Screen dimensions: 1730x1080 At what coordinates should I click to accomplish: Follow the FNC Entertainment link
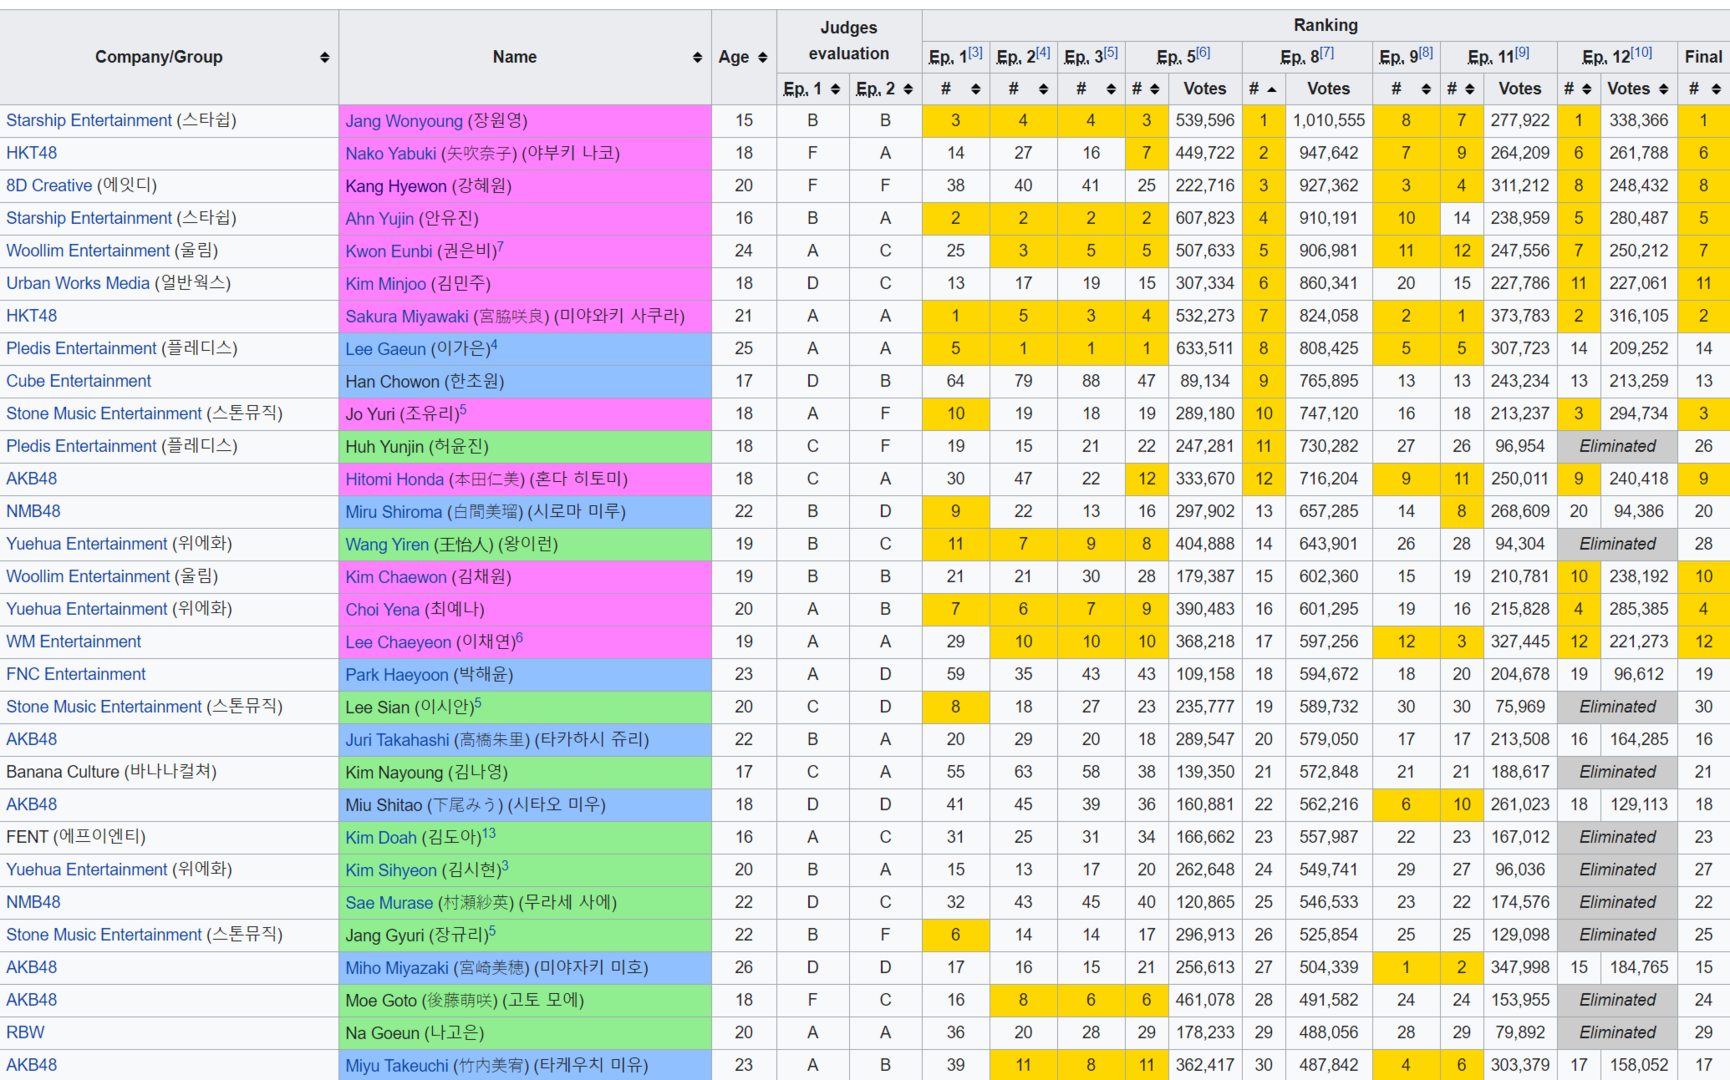(76, 674)
